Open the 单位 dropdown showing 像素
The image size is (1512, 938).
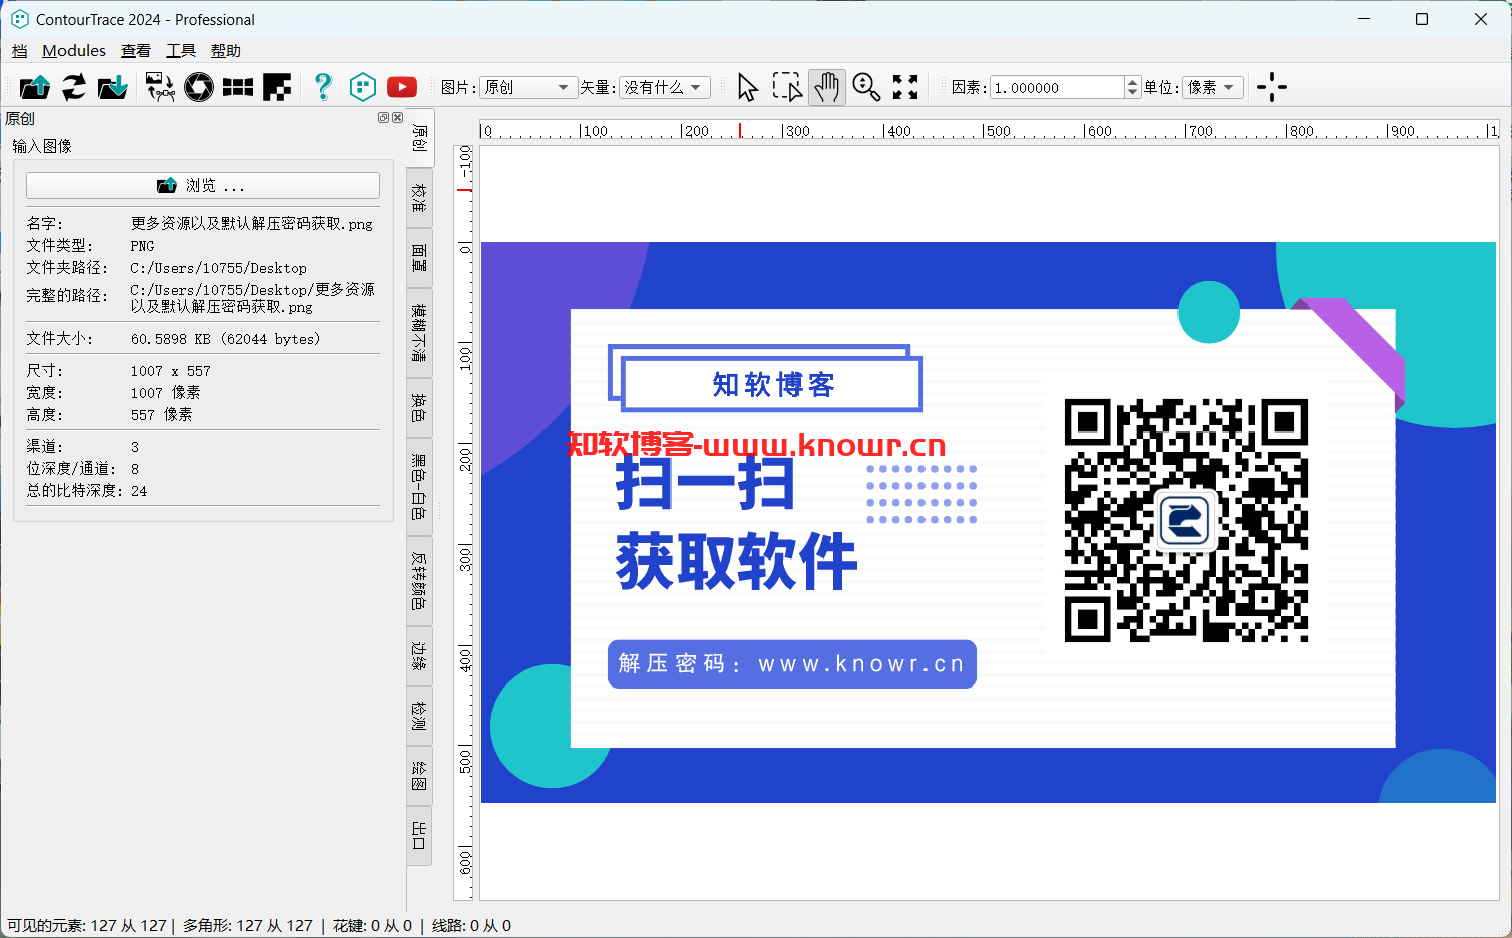pyautogui.click(x=1213, y=87)
